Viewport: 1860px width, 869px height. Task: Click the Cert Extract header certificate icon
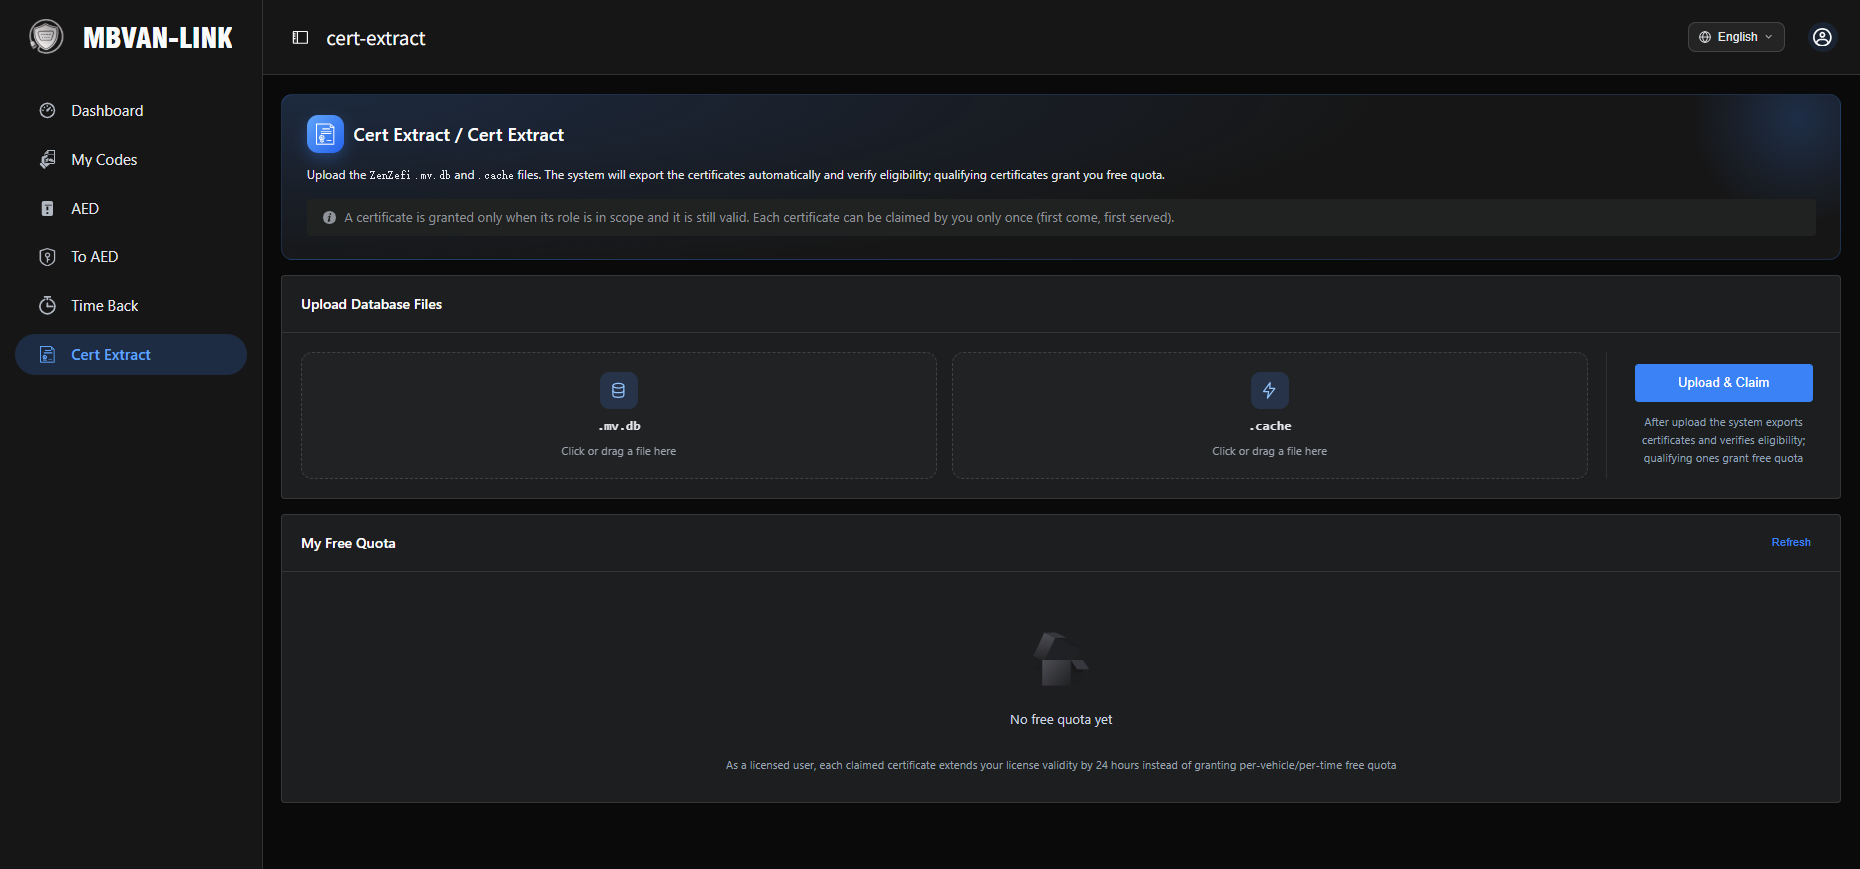tap(325, 134)
